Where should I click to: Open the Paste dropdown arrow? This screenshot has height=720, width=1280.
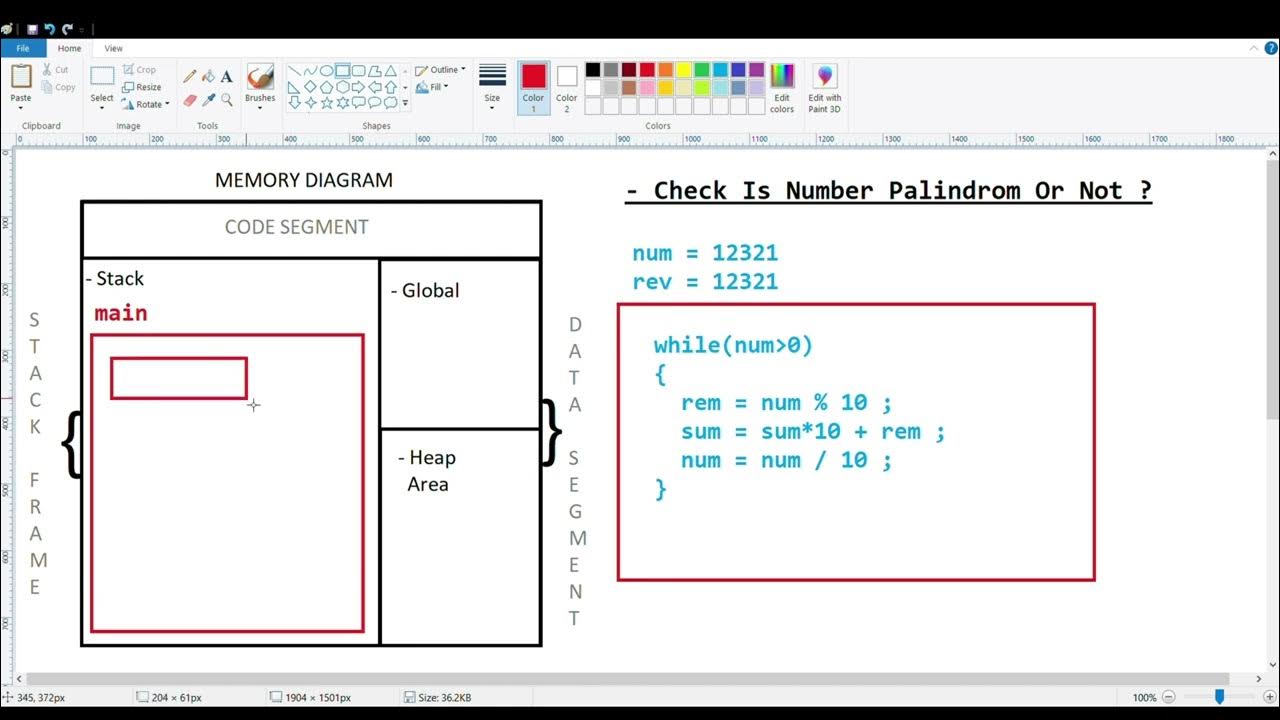coord(21,108)
